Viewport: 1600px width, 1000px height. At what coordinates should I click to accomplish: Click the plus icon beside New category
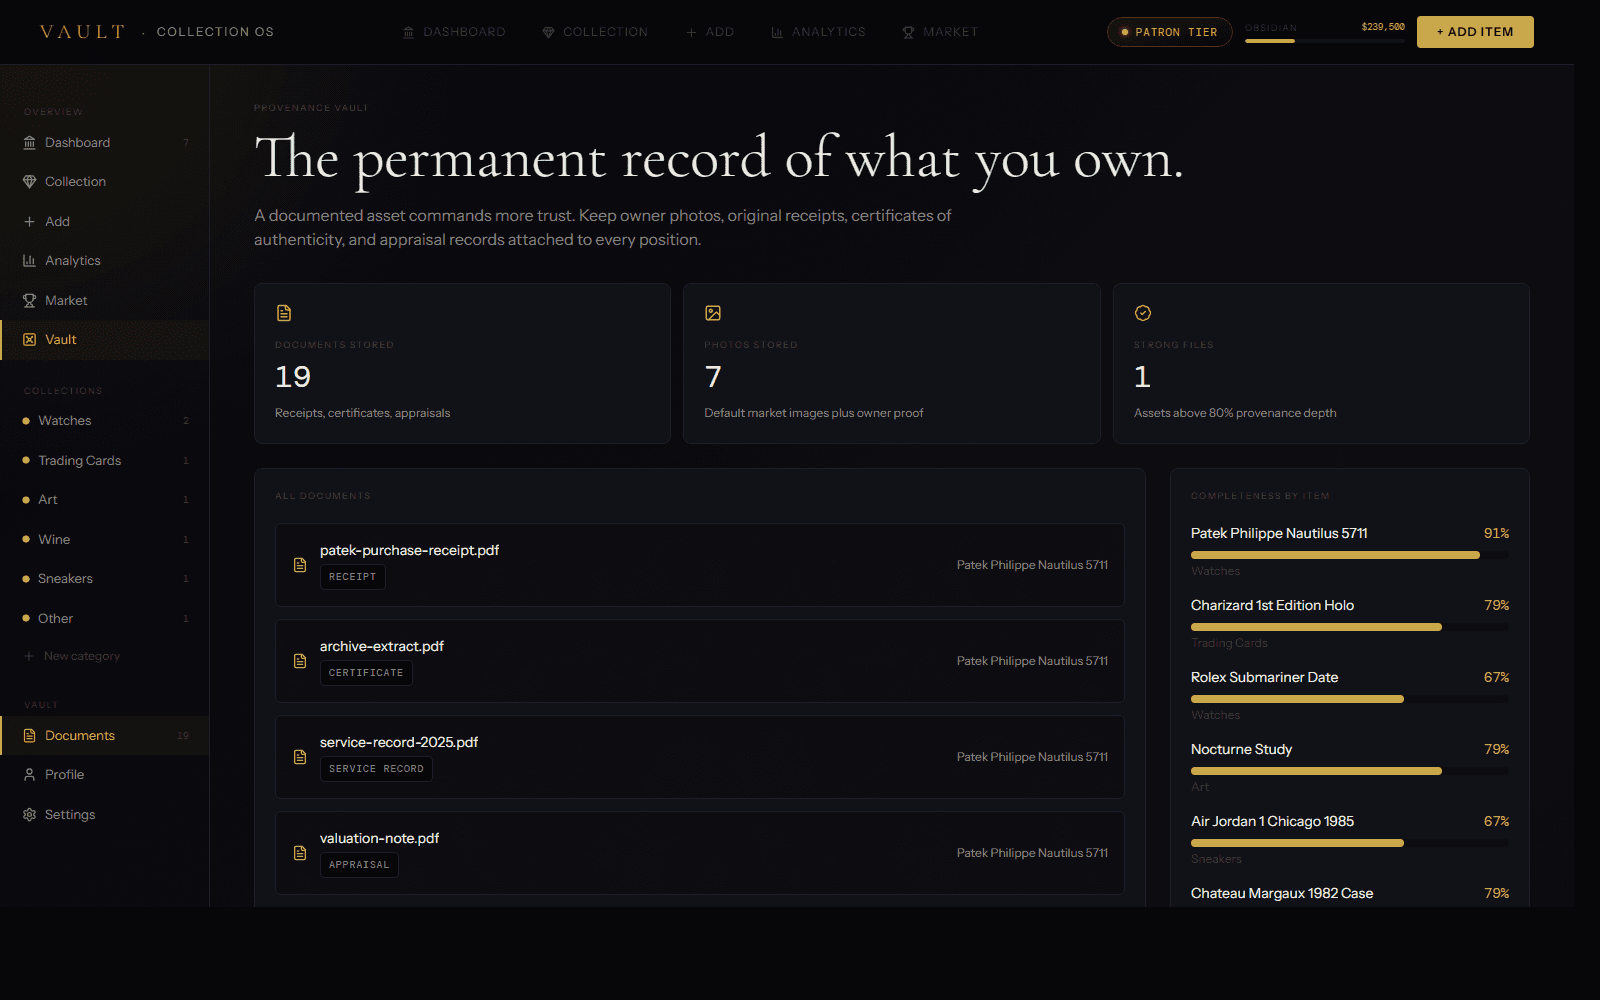(x=29, y=657)
